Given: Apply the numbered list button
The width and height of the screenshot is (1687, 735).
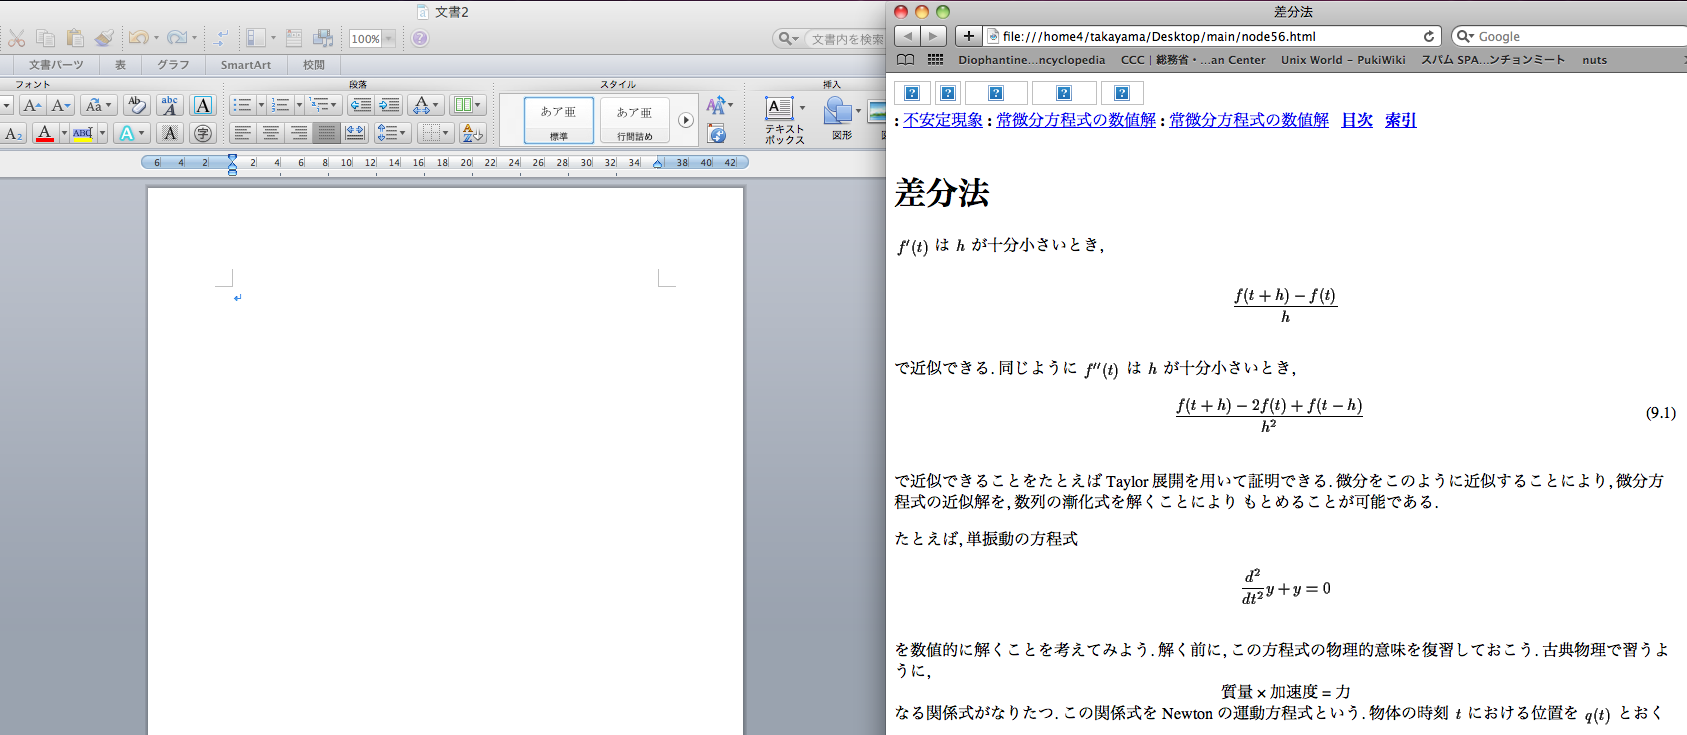Looking at the screenshot, I should point(280,105).
